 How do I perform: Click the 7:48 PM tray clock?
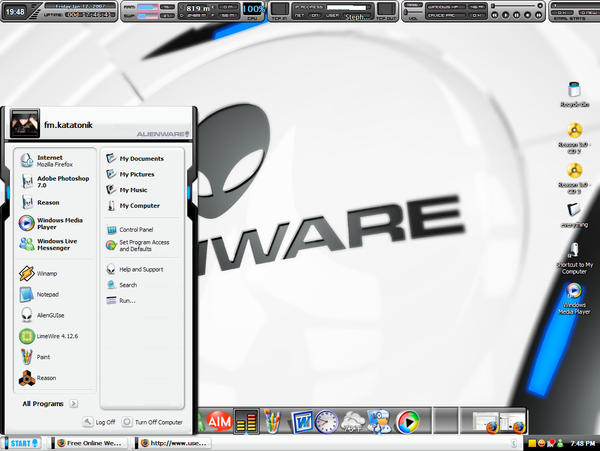tap(582, 443)
